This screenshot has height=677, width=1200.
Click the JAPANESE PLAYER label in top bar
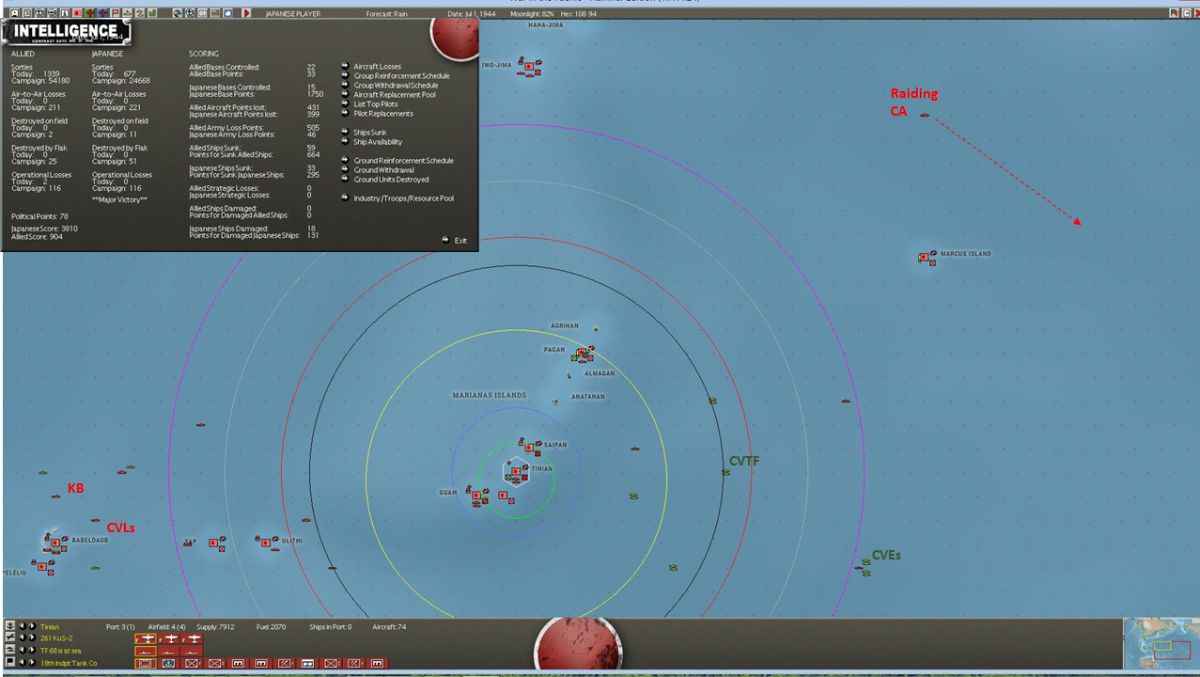point(292,13)
